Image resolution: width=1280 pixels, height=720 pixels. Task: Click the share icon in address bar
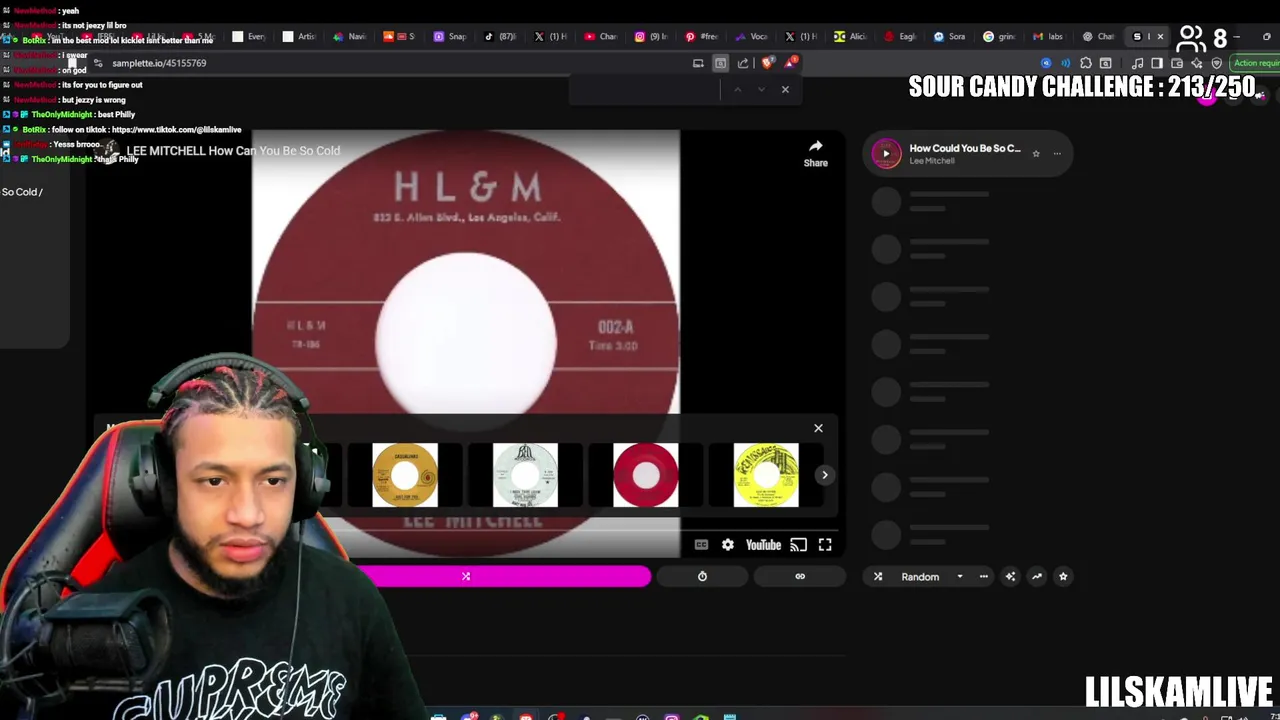743,63
